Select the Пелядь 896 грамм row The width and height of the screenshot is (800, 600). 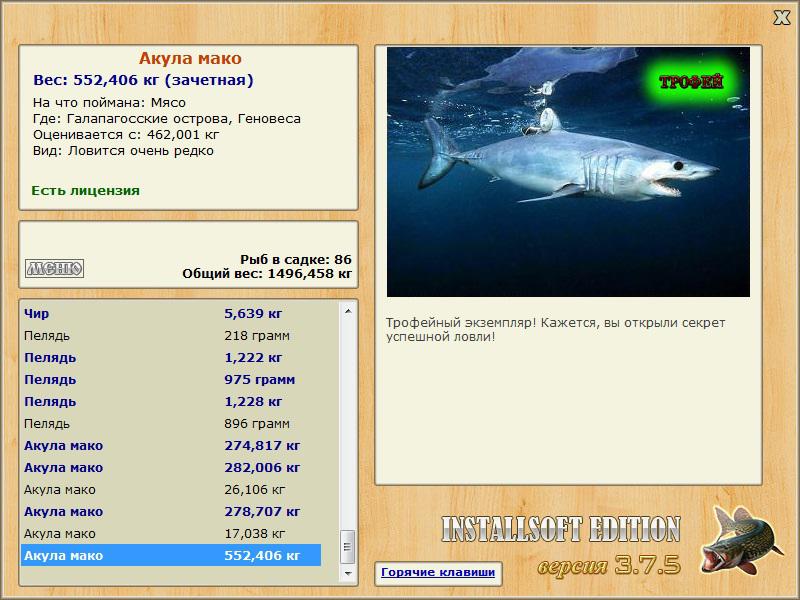[x=171, y=423]
